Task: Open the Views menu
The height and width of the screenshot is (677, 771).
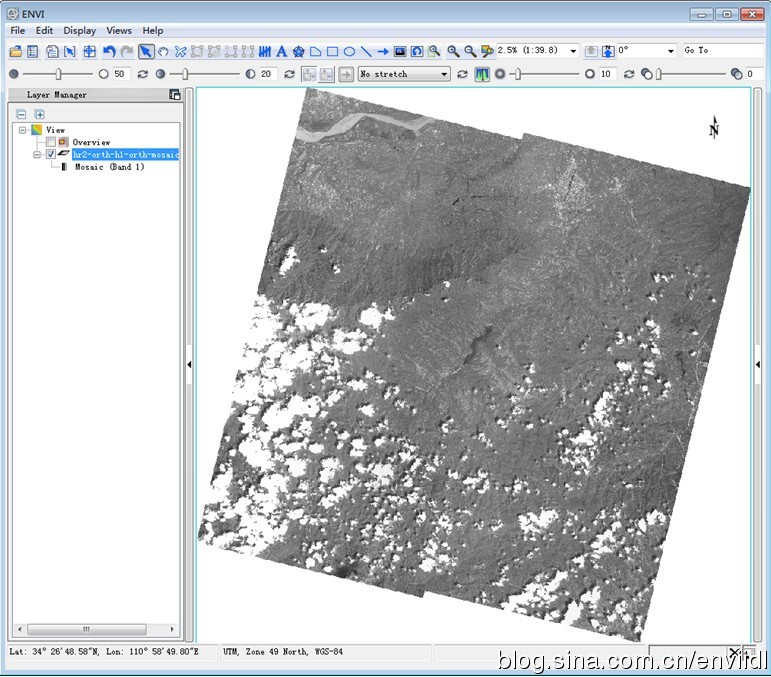Action: tap(119, 31)
